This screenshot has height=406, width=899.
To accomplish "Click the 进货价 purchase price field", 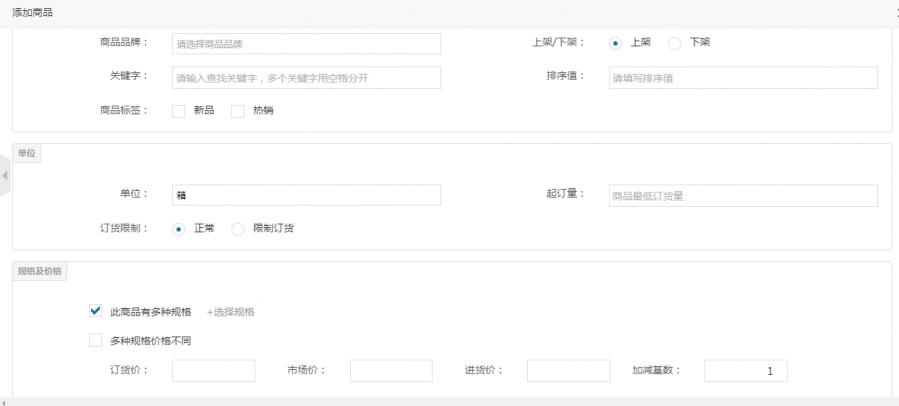I will click(x=568, y=371).
